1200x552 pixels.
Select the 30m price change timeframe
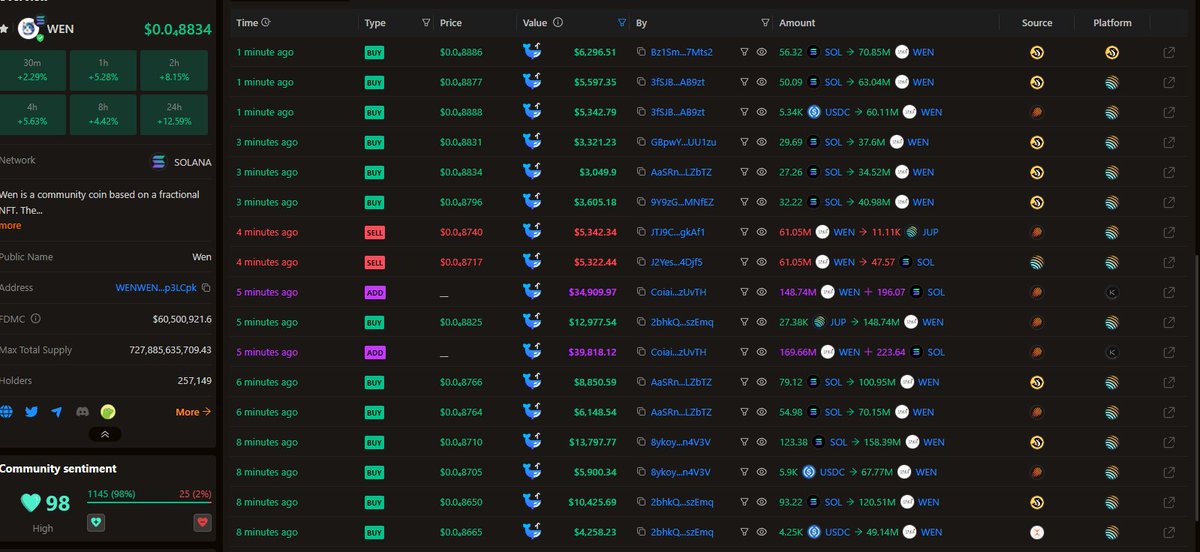(x=34, y=70)
